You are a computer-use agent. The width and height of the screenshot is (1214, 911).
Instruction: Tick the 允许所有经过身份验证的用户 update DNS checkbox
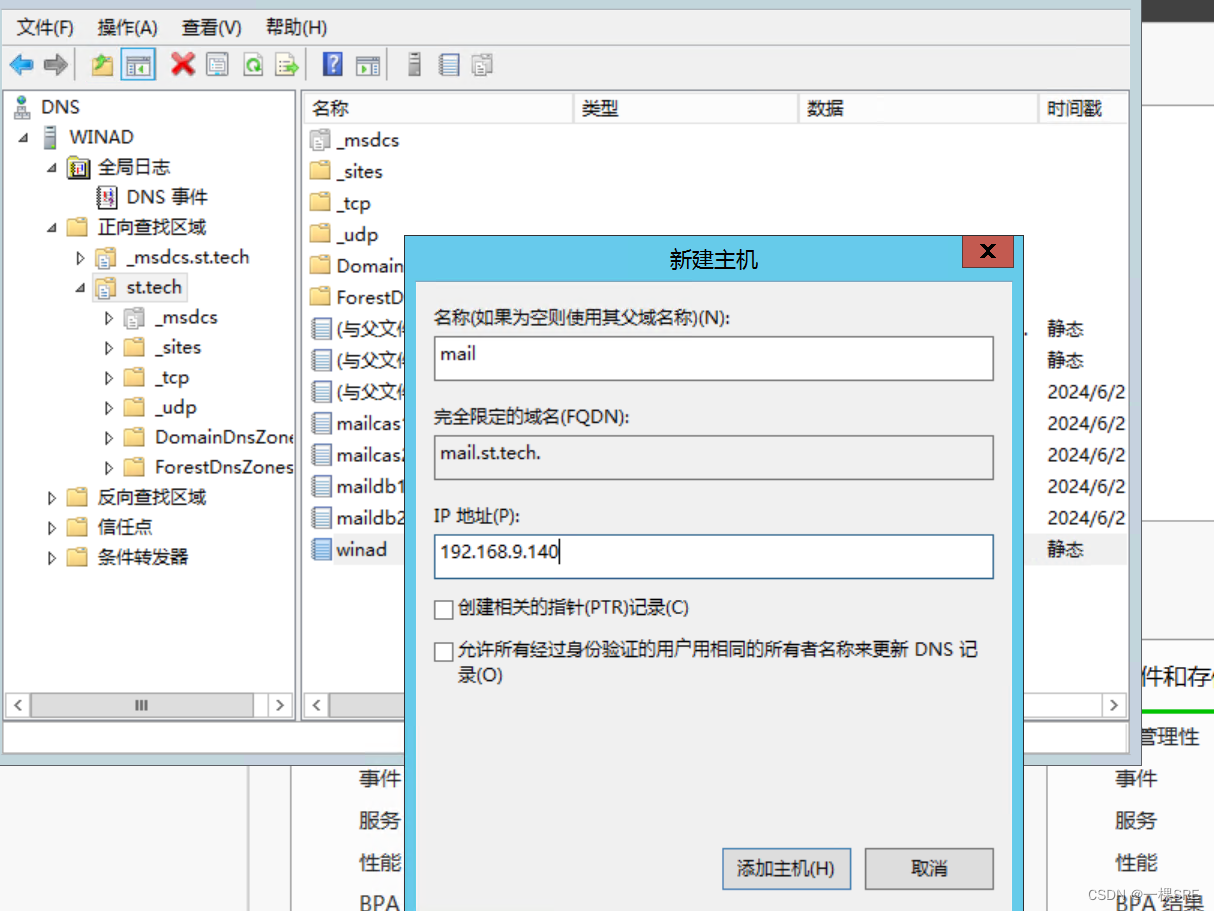coord(444,652)
